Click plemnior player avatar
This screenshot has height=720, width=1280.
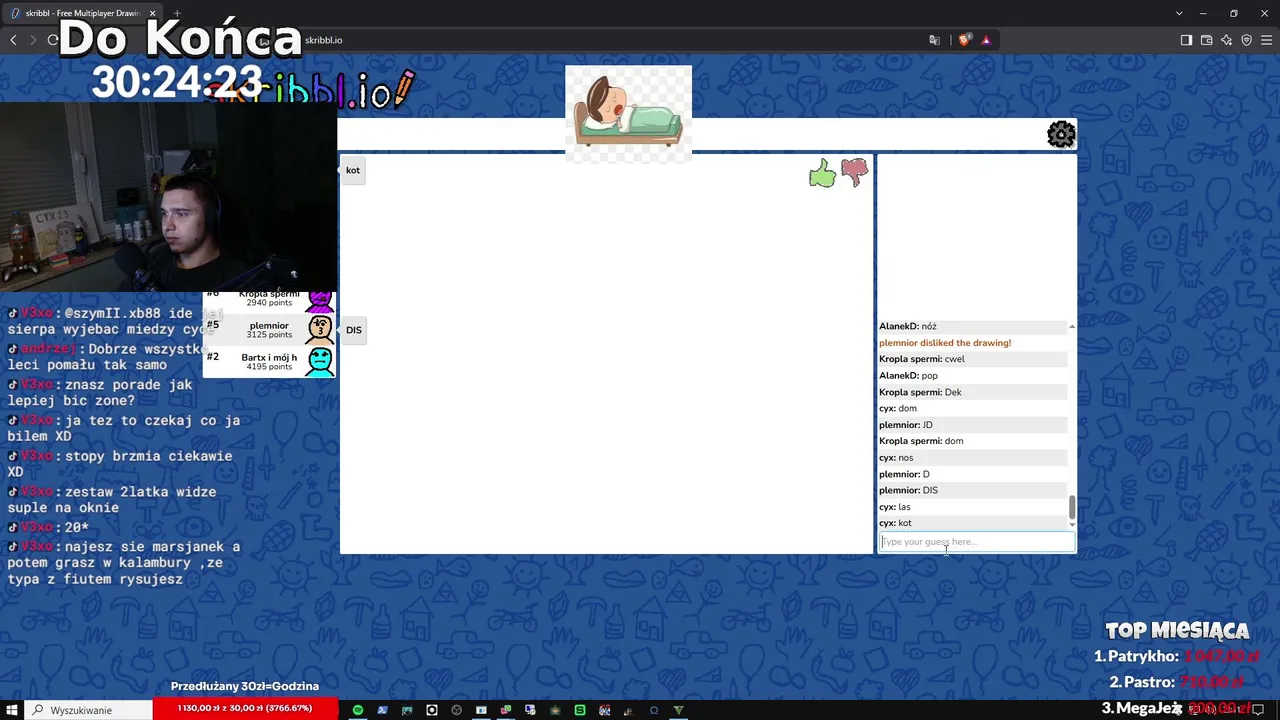pyautogui.click(x=320, y=329)
